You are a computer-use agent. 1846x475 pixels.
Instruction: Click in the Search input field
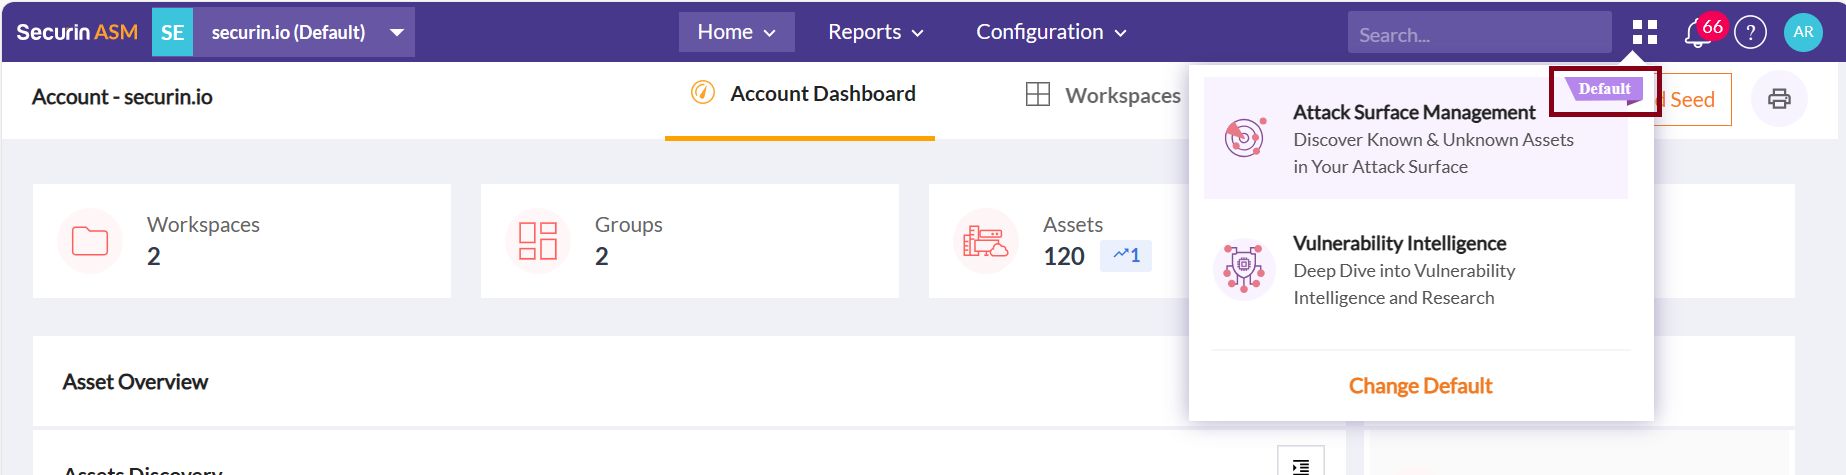1478,34
